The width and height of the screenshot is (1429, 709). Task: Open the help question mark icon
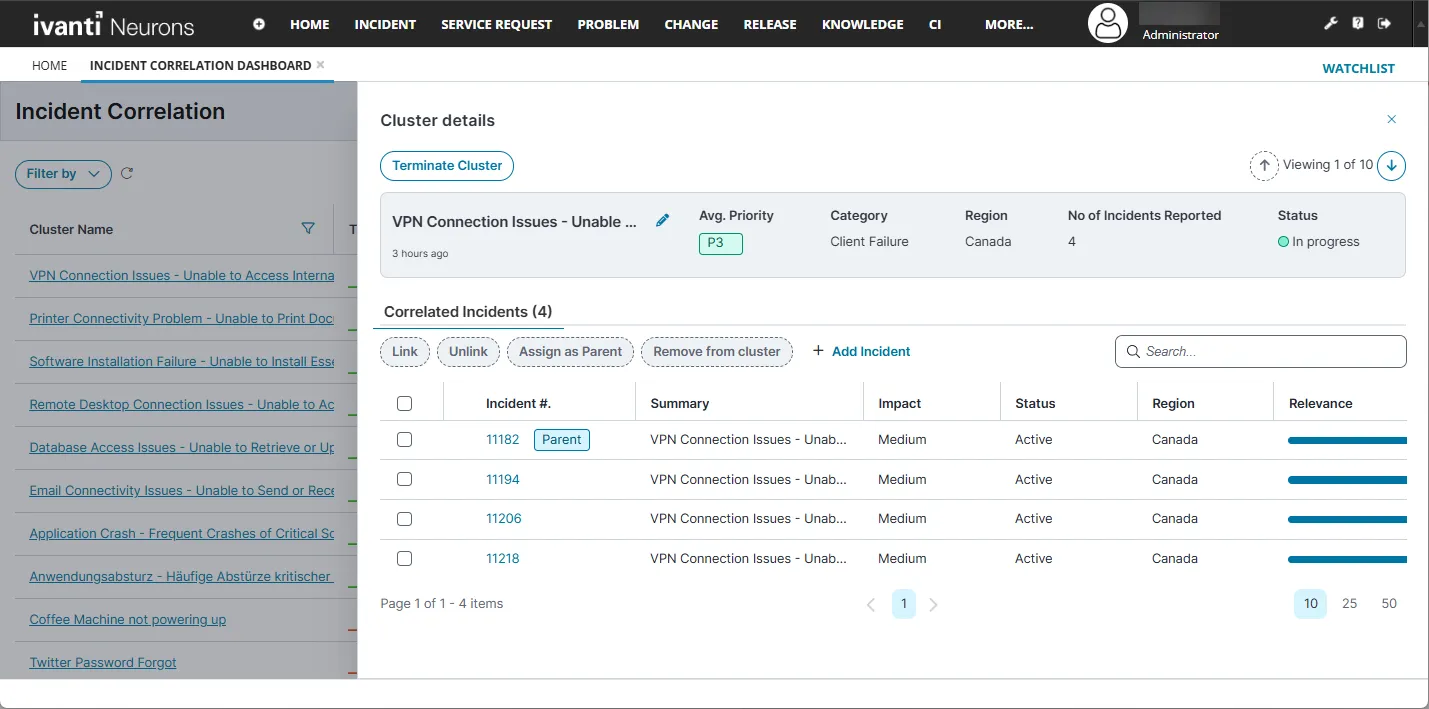pos(1357,24)
